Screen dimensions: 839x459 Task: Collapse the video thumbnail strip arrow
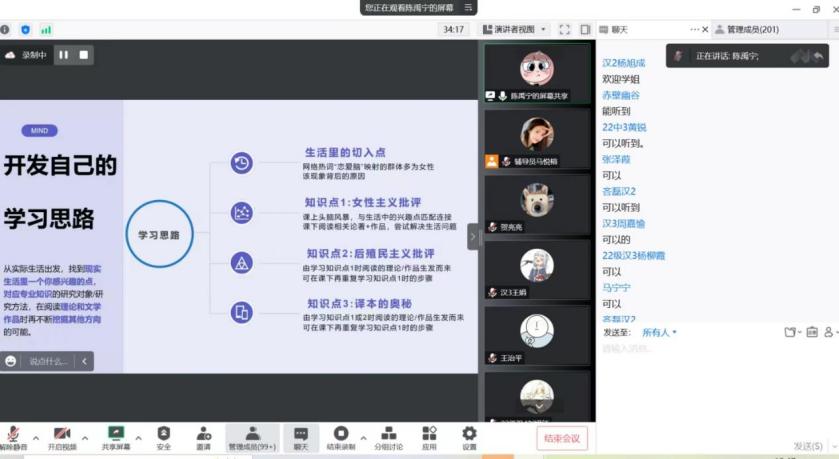(x=472, y=236)
